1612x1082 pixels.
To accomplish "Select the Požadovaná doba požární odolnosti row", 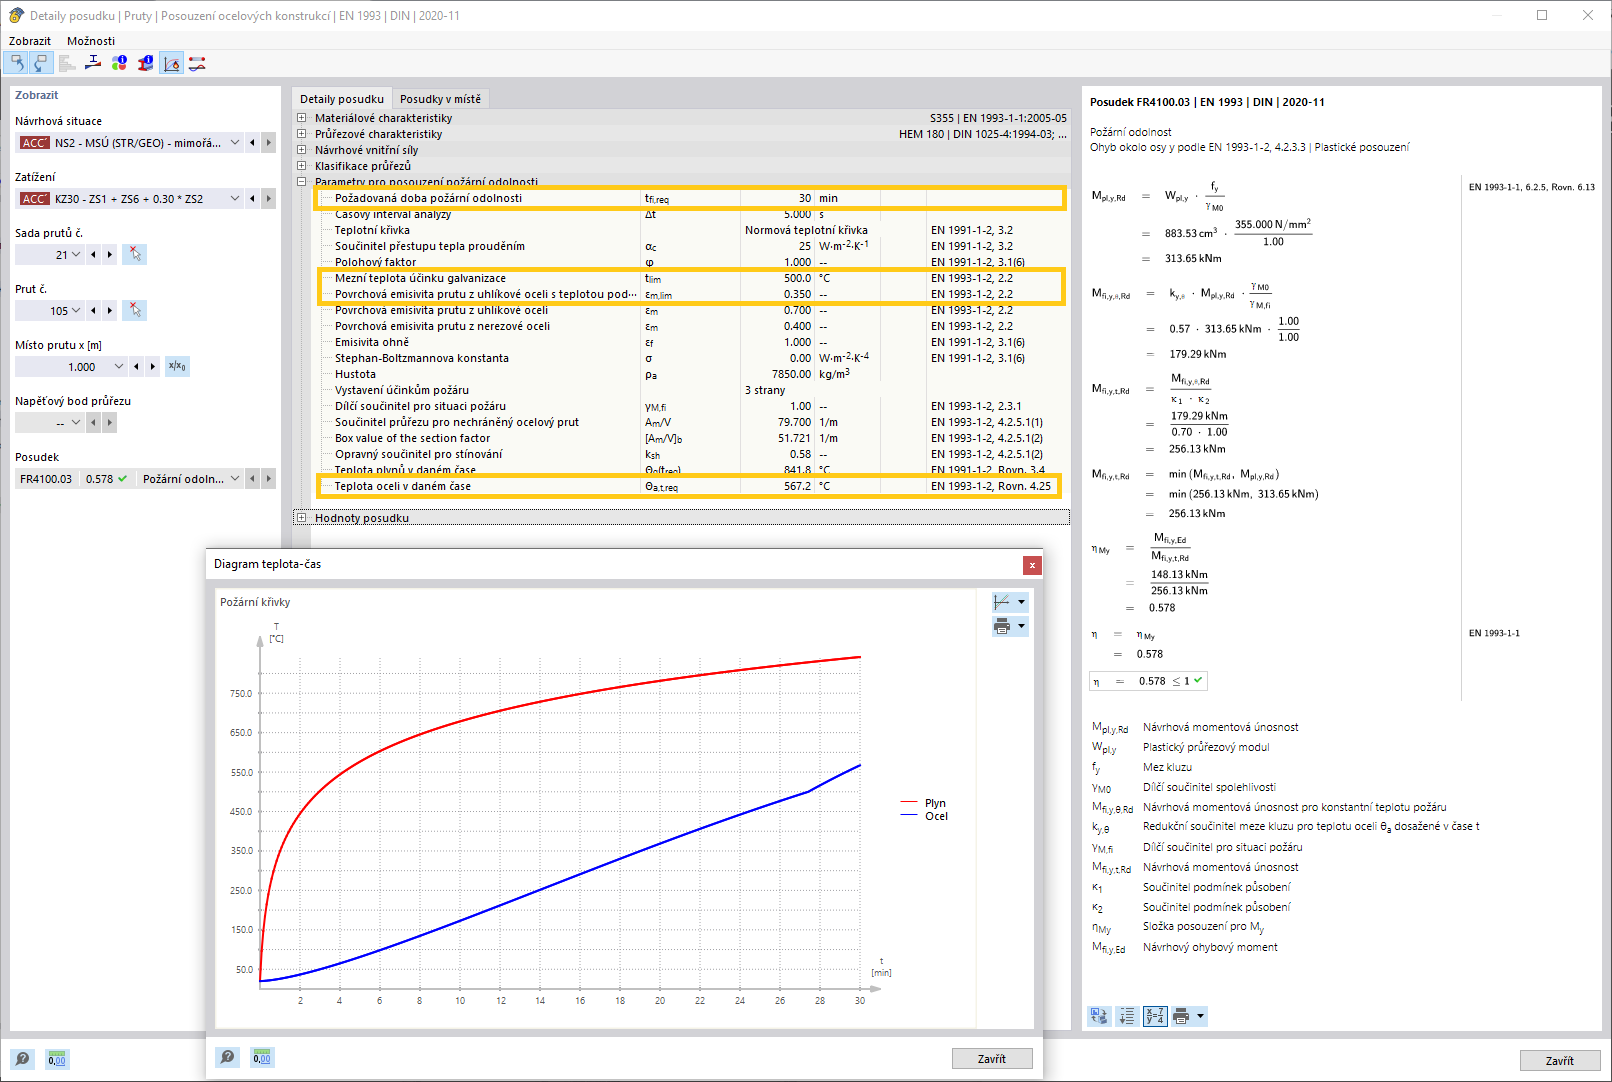I will 691,198.
